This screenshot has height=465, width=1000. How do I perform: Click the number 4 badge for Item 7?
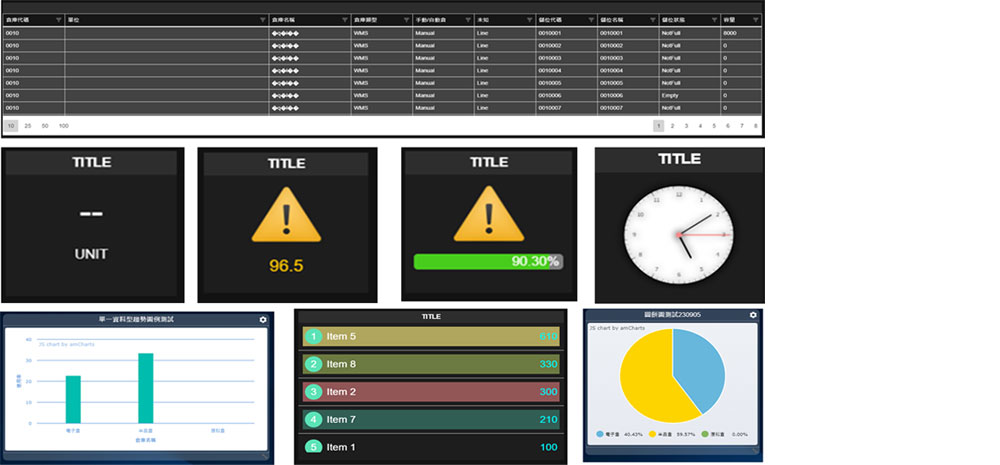click(314, 419)
